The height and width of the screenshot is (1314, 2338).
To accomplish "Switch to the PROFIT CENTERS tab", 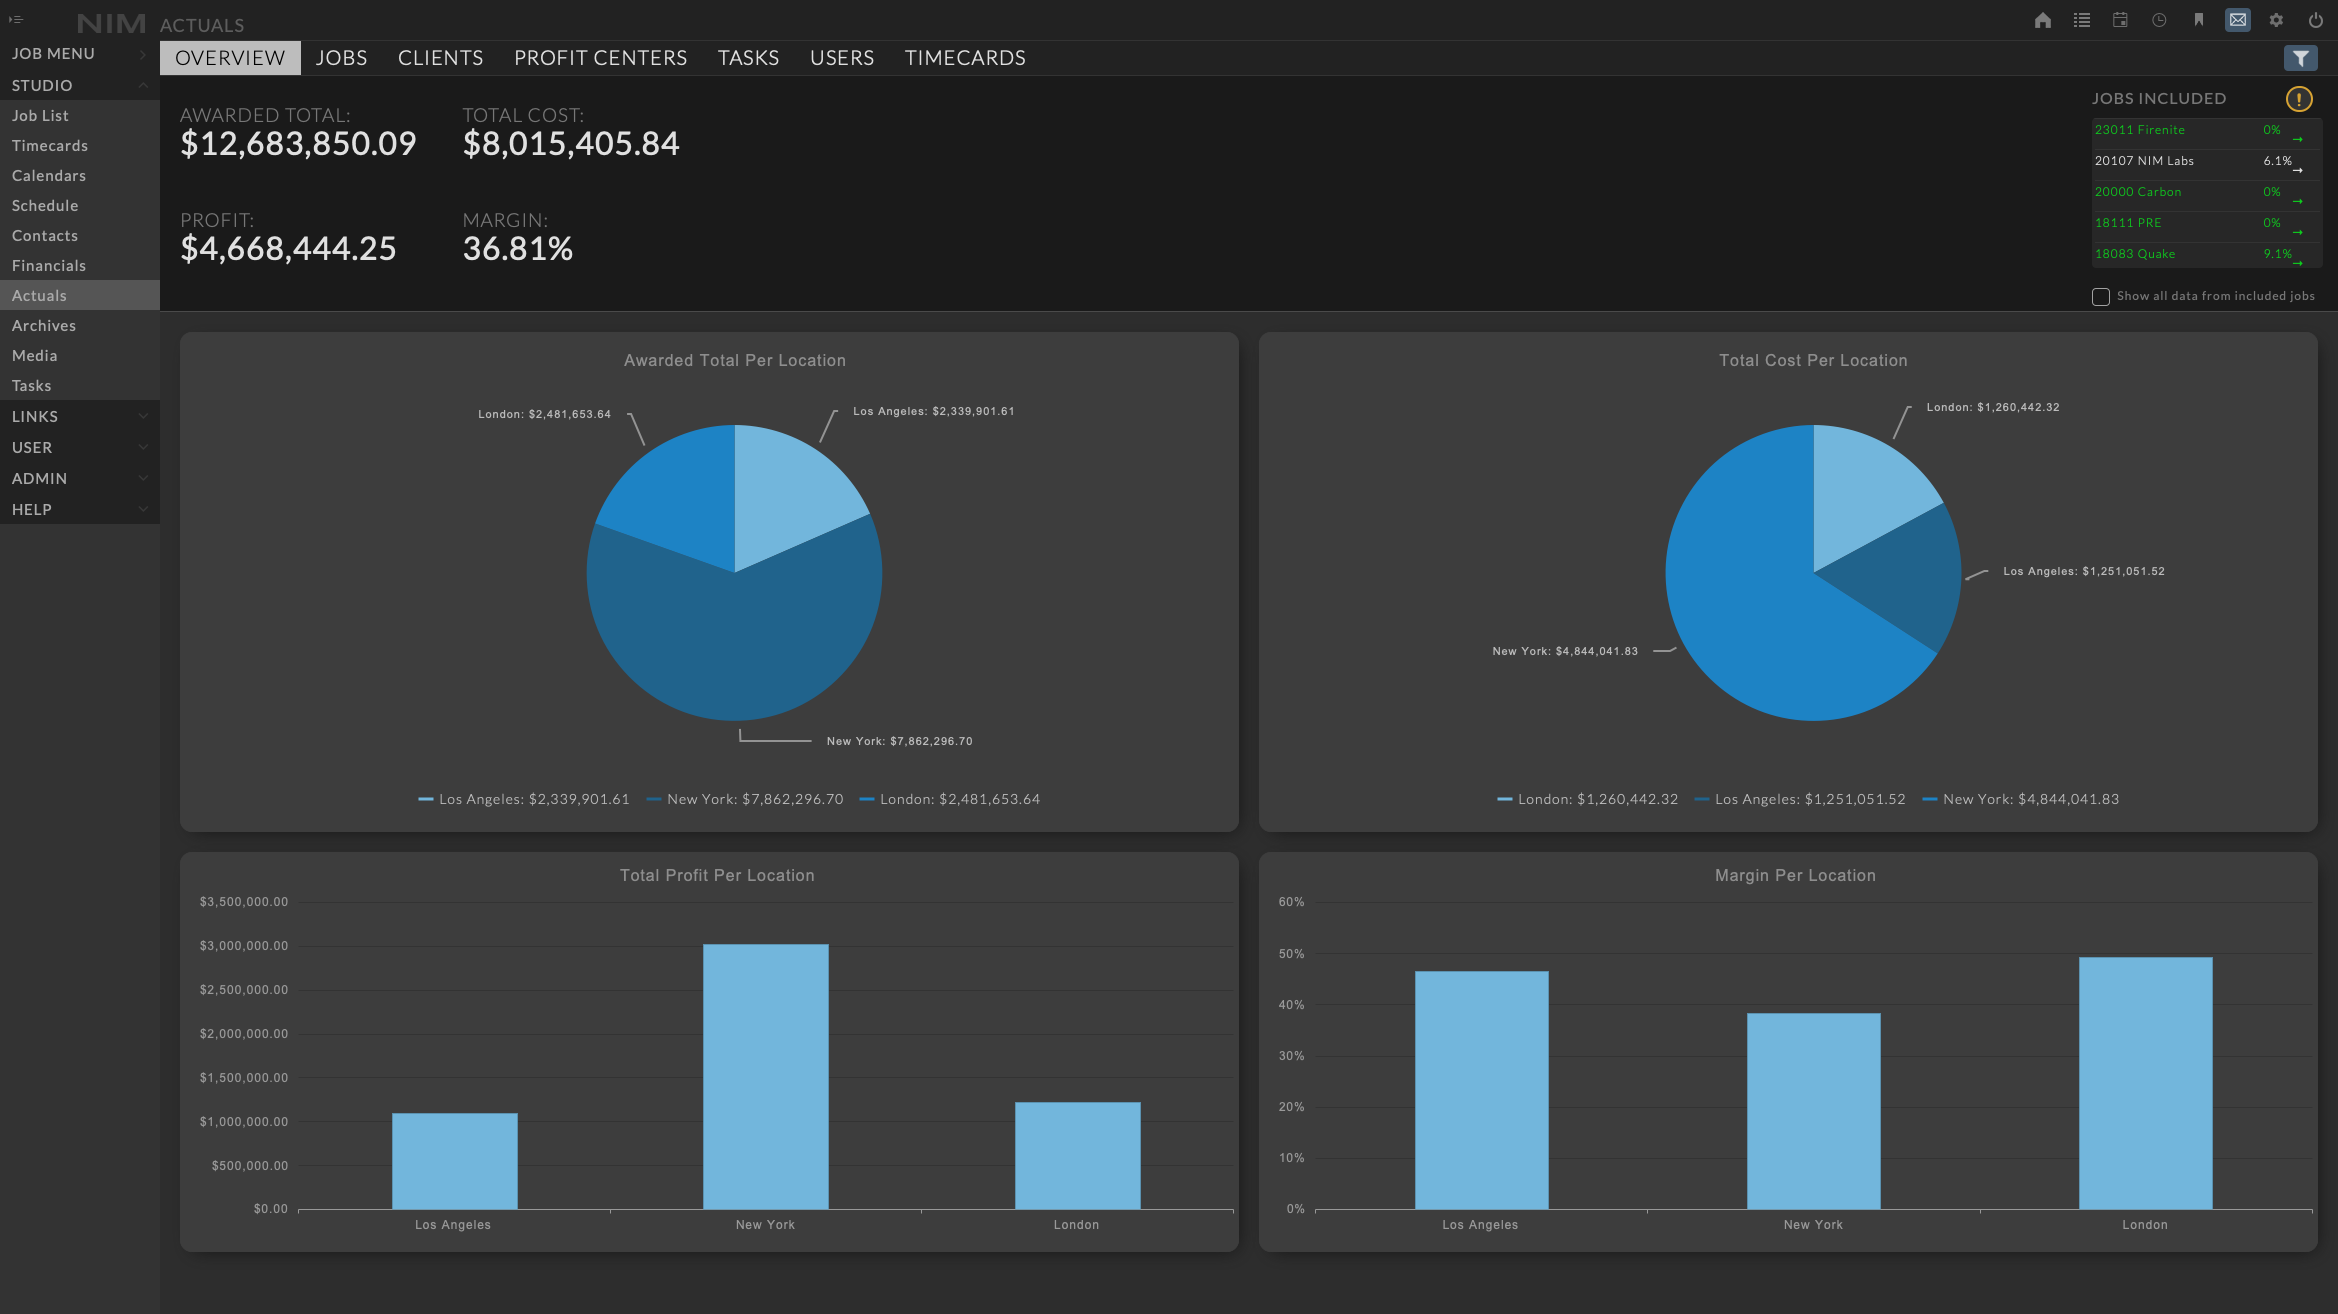I will click(600, 58).
